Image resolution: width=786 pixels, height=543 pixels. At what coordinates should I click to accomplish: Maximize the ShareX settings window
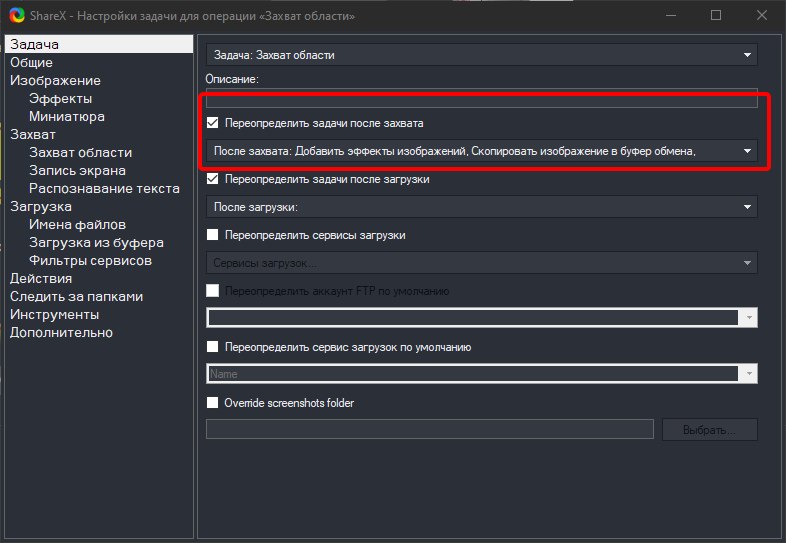[716, 16]
